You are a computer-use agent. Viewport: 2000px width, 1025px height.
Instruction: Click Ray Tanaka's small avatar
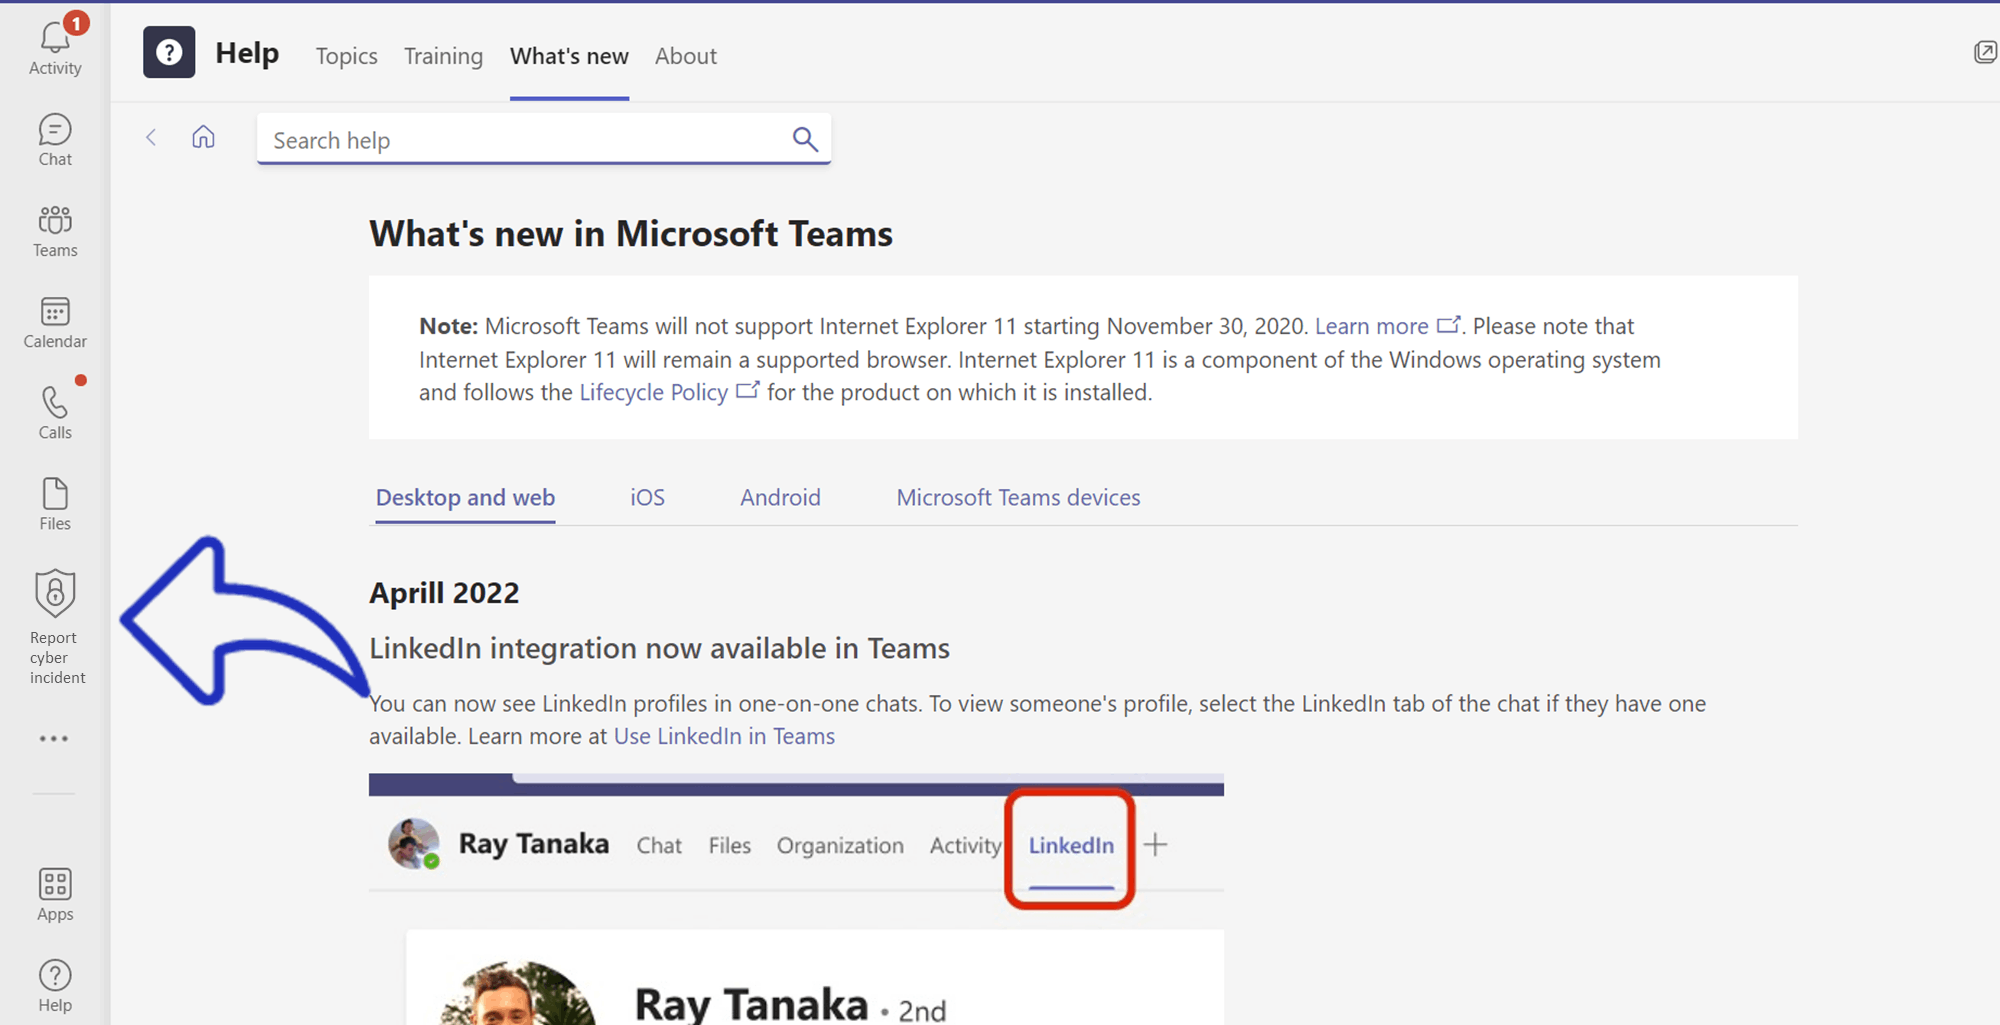(x=414, y=843)
